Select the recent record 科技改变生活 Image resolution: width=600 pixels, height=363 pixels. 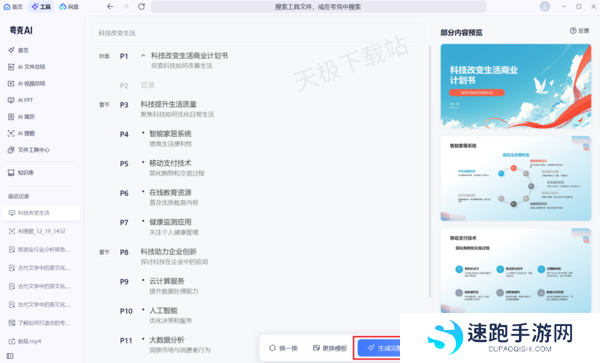pos(41,213)
